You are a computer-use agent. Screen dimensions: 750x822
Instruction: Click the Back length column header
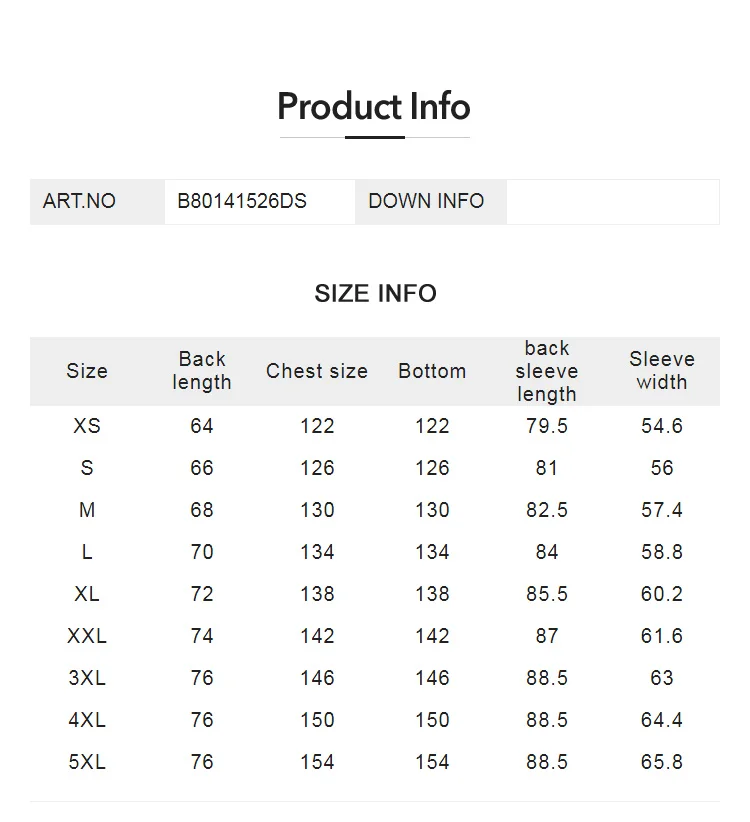202,371
